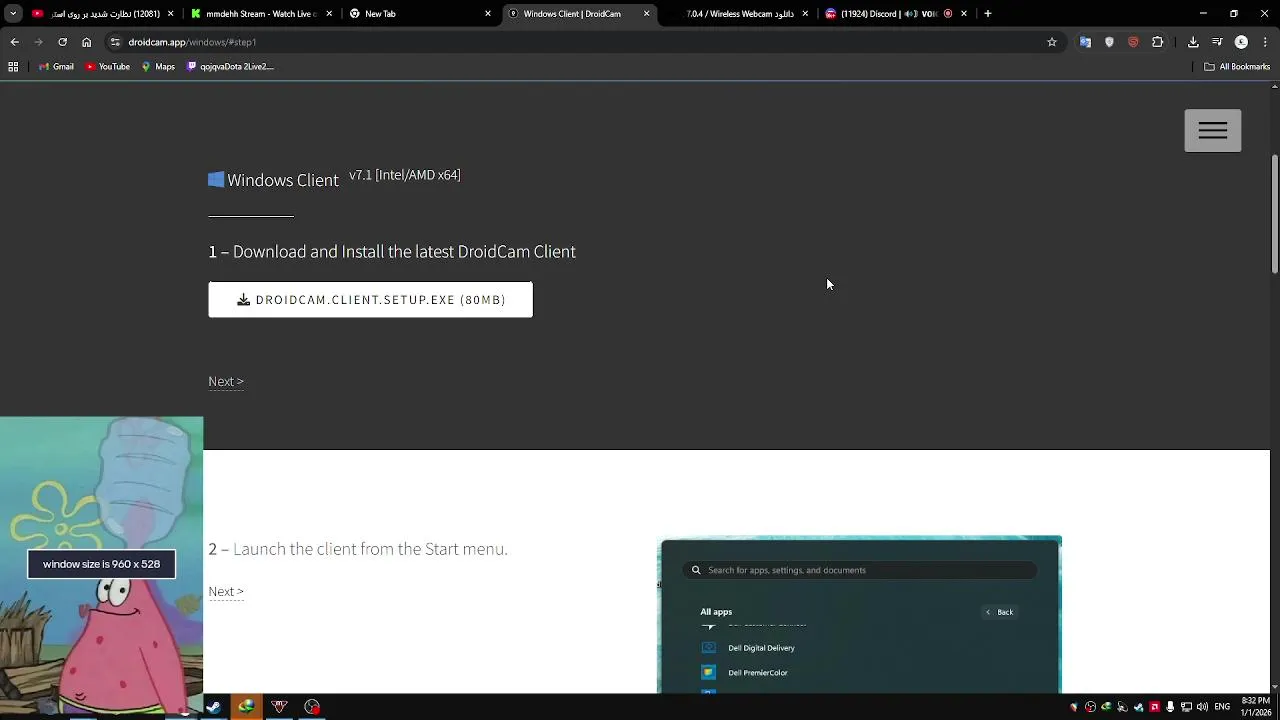
Task: Open the network tray icon
Action: click(1186, 707)
